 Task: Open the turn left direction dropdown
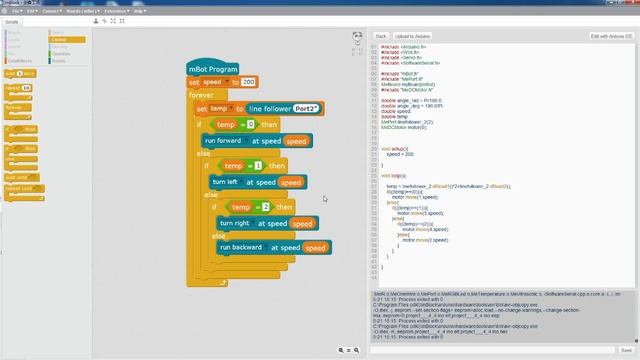(x=241, y=182)
